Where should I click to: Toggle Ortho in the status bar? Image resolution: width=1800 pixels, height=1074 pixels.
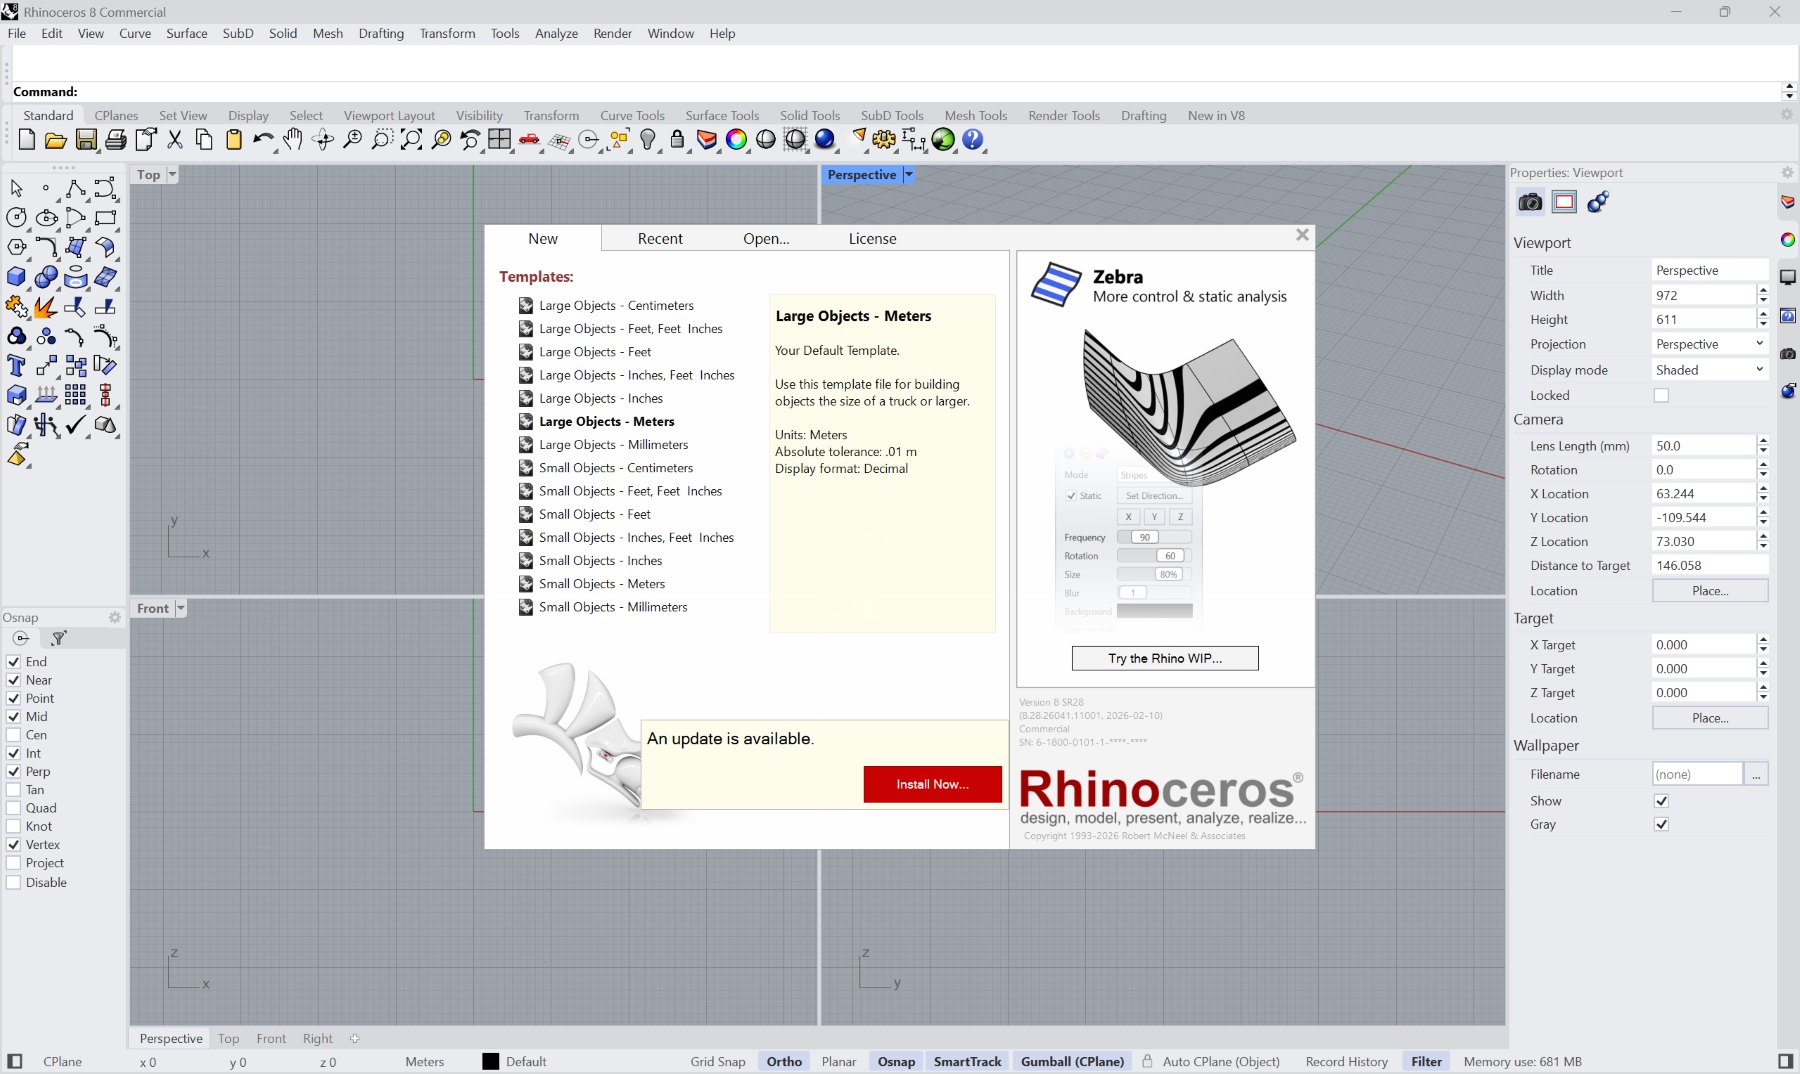pyautogui.click(x=784, y=1062)
